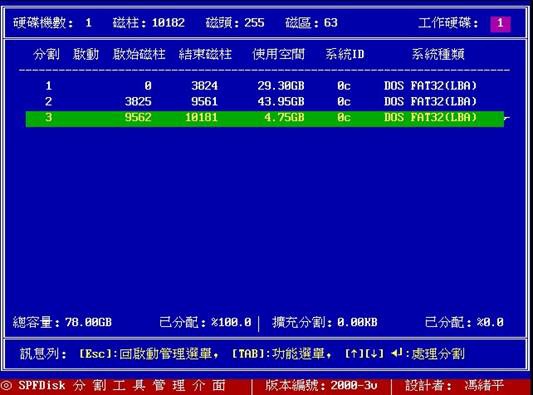This screenshot has width=533, height=395.
Task: Click the 結束磁柱 column header
Action: tap(205, 54)
